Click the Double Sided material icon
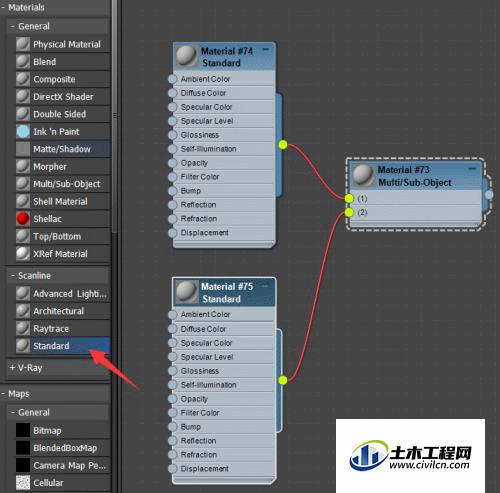This screenshot has width=500, height=493. pyautogui.click(x=23, y=114)
